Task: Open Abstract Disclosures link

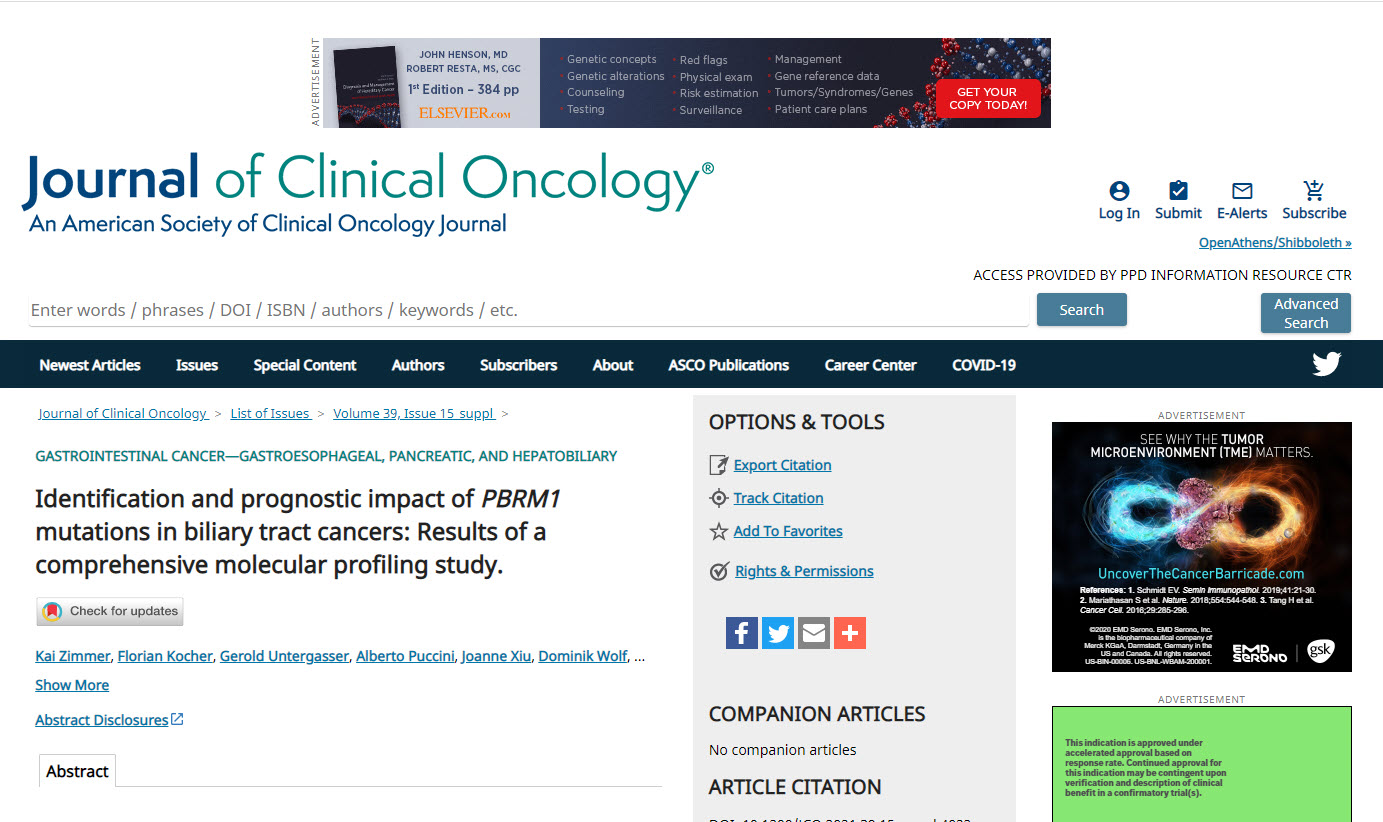Action: tap(109, 720)
